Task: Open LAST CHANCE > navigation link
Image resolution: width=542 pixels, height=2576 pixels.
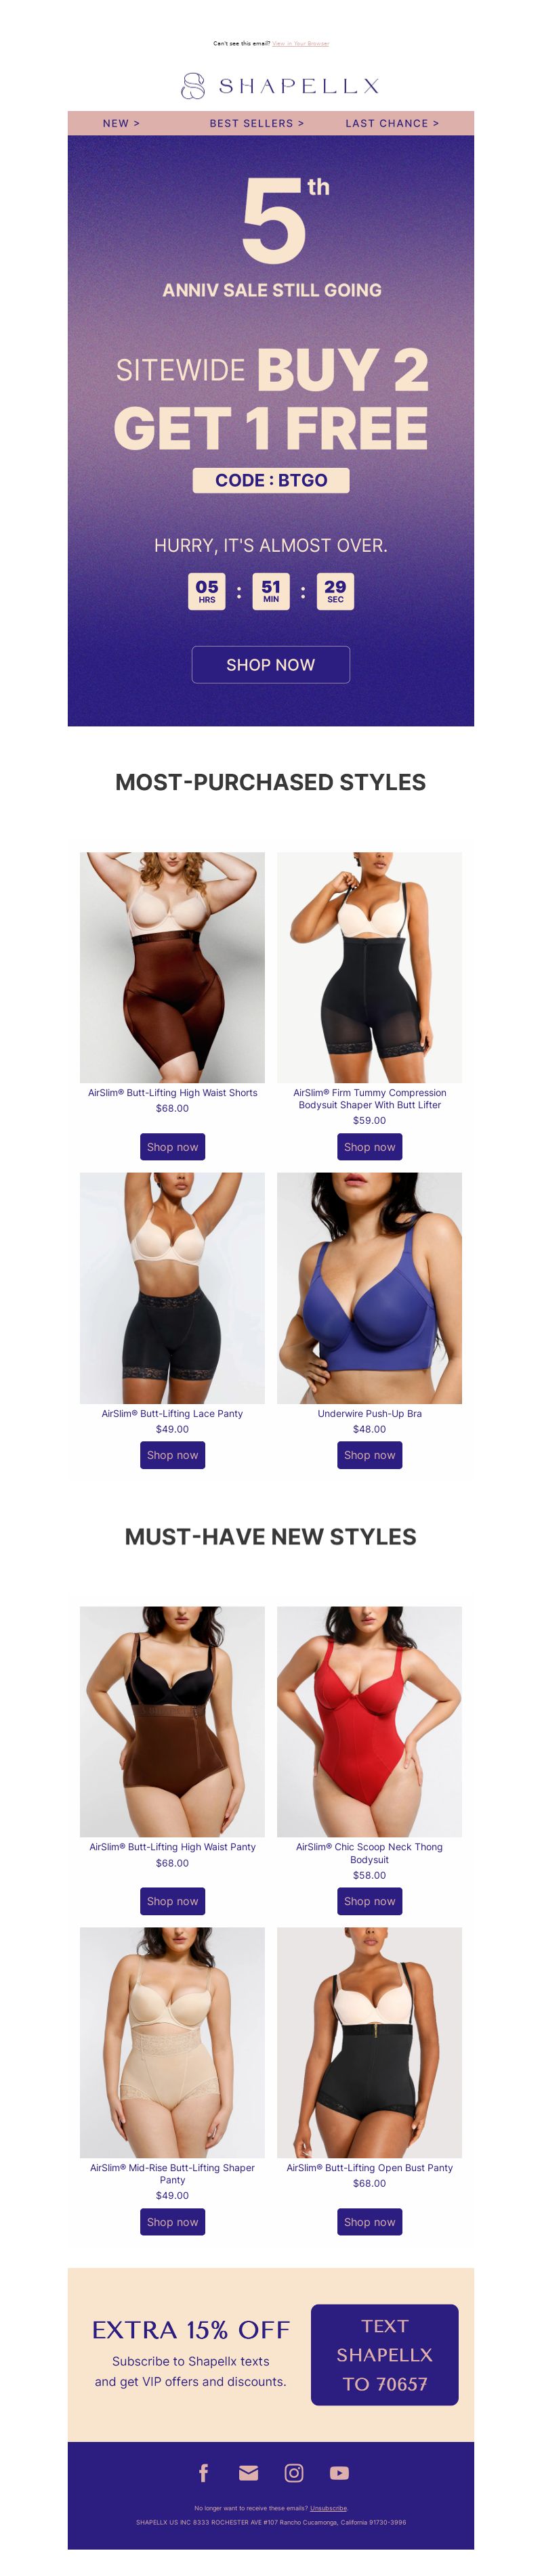Action: pos(392,123)
